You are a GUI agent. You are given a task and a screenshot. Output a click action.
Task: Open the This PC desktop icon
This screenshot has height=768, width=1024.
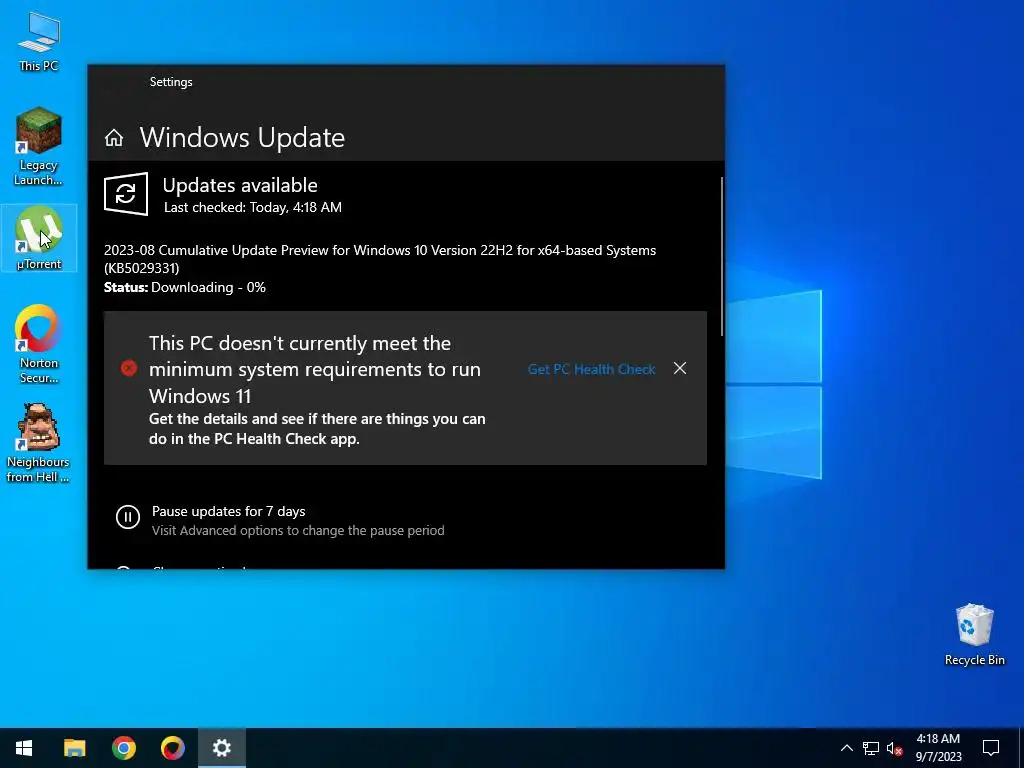[39, 42]
